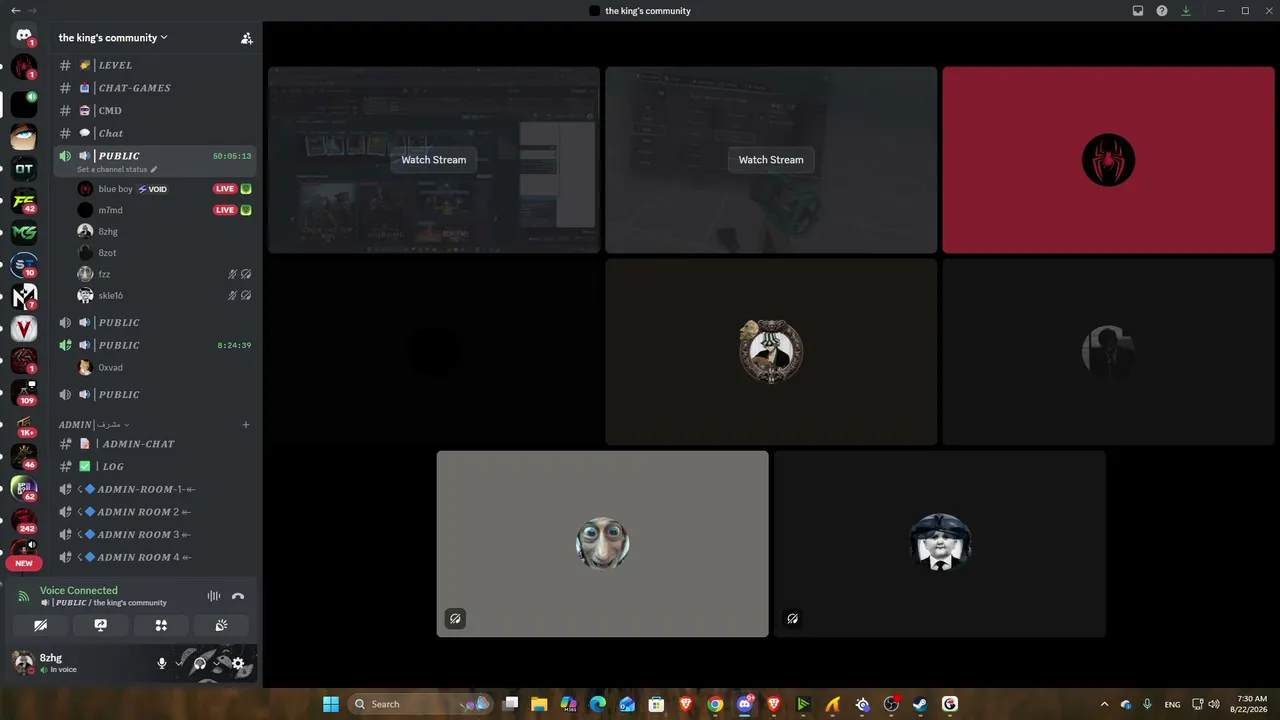The height and width of the screenshot is (720, 1280).
Task: Watch the first stream in voice grid
Action: [434, 160]
